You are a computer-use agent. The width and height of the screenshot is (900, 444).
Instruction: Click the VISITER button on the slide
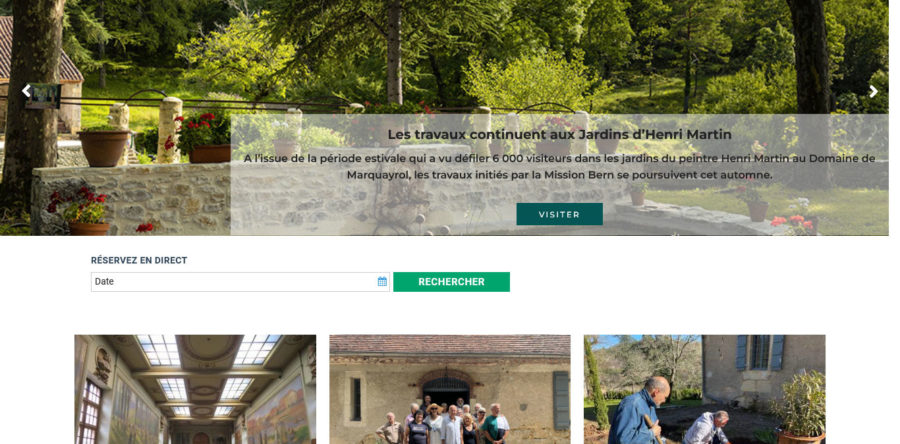[559, 214]
